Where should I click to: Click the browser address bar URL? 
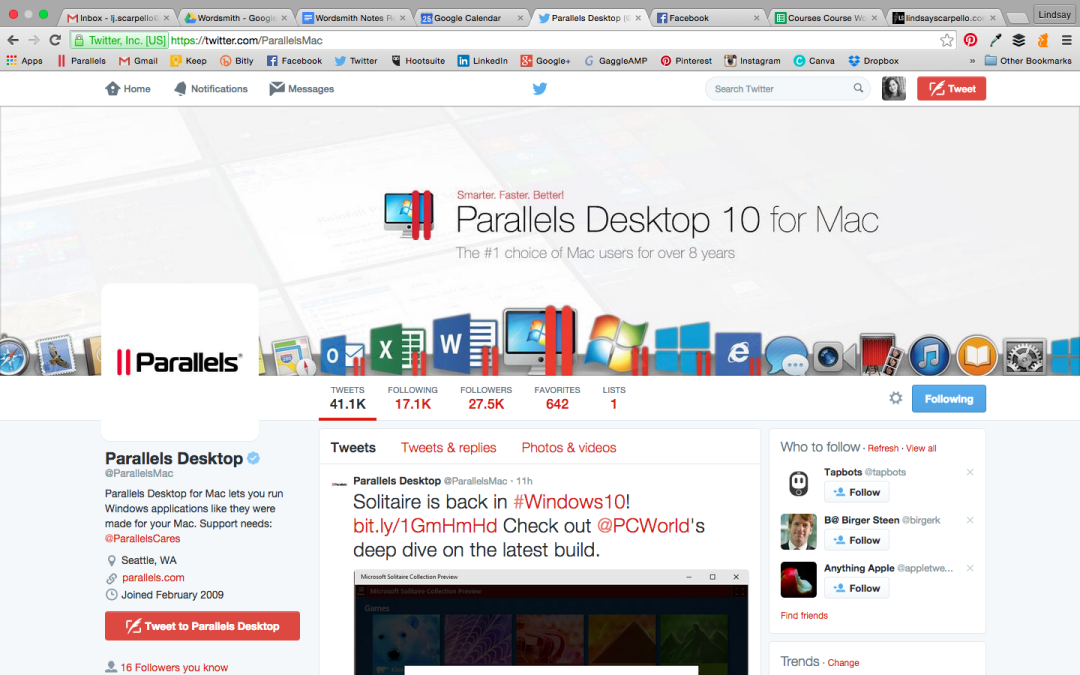click(247, 40)
